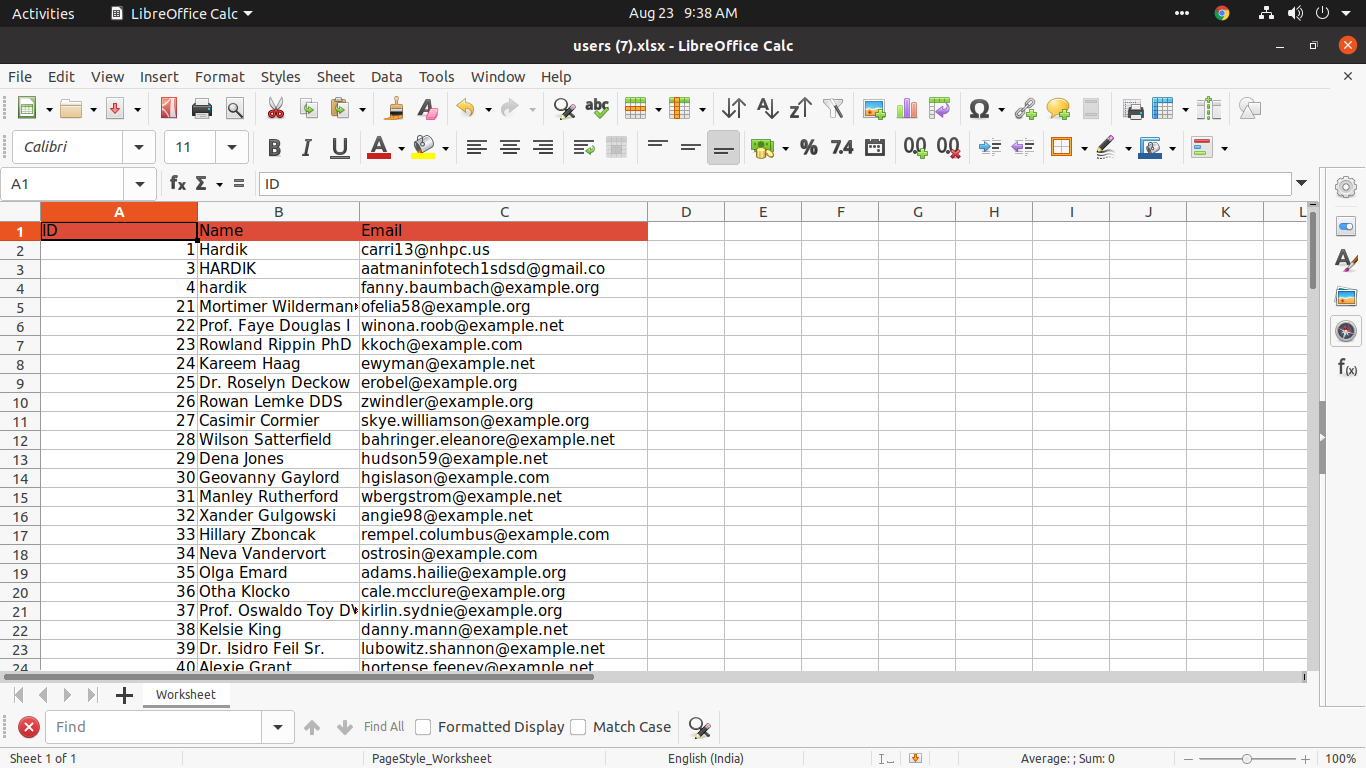Screen dimensions: 1366x768
Task: Click the AutoFilter funnel icon
Action: coord(833,108)
